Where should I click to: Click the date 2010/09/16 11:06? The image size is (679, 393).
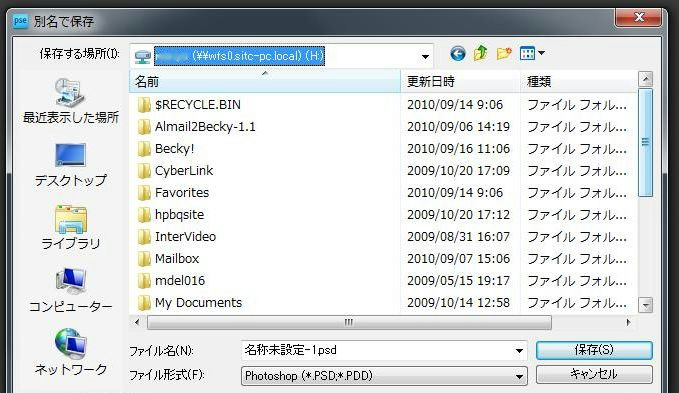tap(458, 149)
